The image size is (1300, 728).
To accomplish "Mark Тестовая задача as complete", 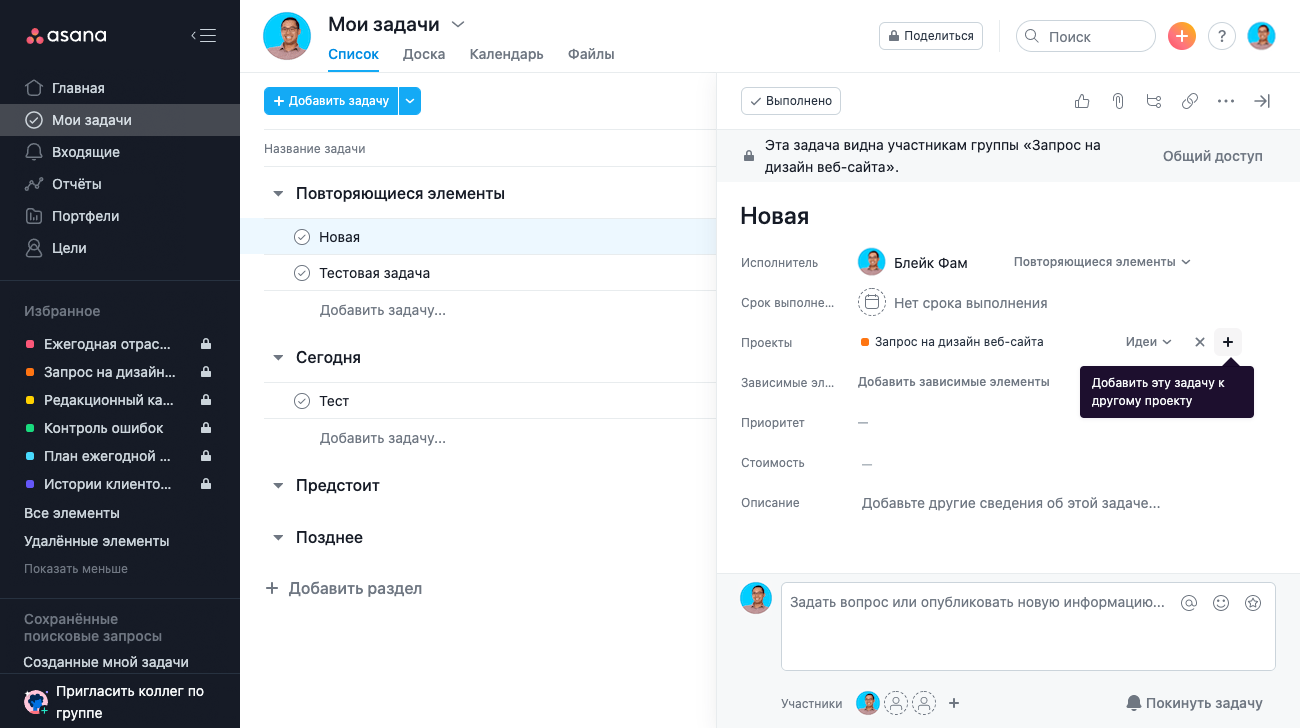I will (x=302, y=273).
